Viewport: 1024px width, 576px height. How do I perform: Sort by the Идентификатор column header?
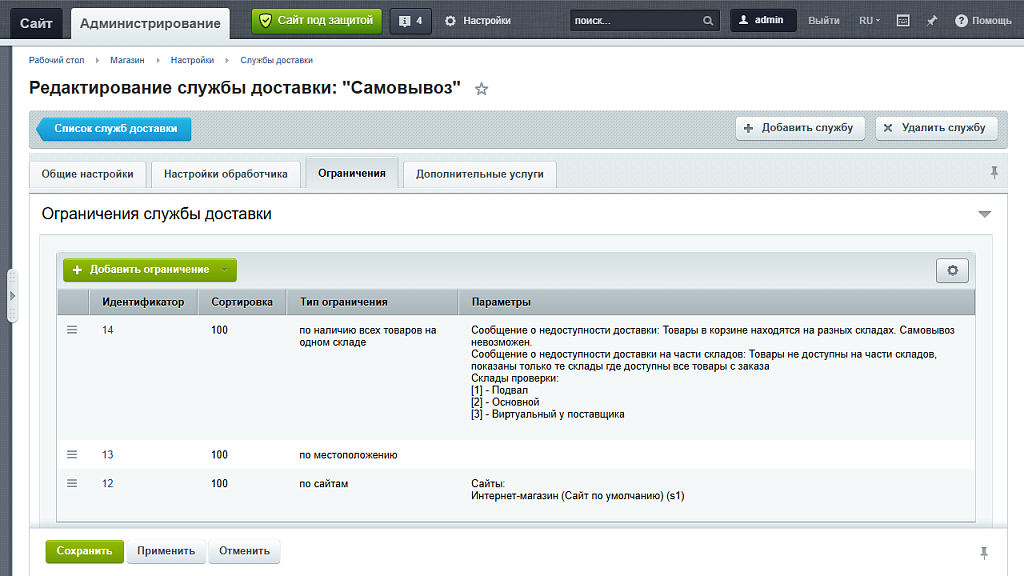click(143, 302)
